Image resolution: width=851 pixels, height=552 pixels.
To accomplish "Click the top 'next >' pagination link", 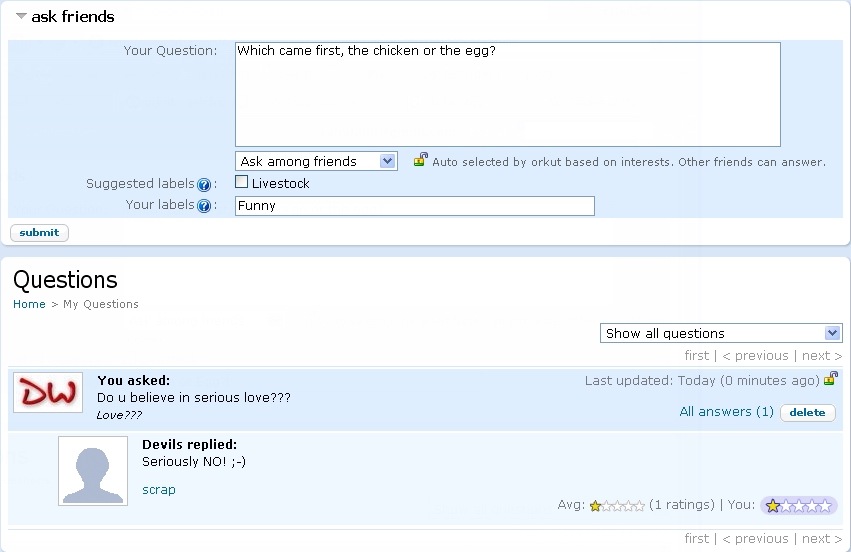I will pos(822,356).
